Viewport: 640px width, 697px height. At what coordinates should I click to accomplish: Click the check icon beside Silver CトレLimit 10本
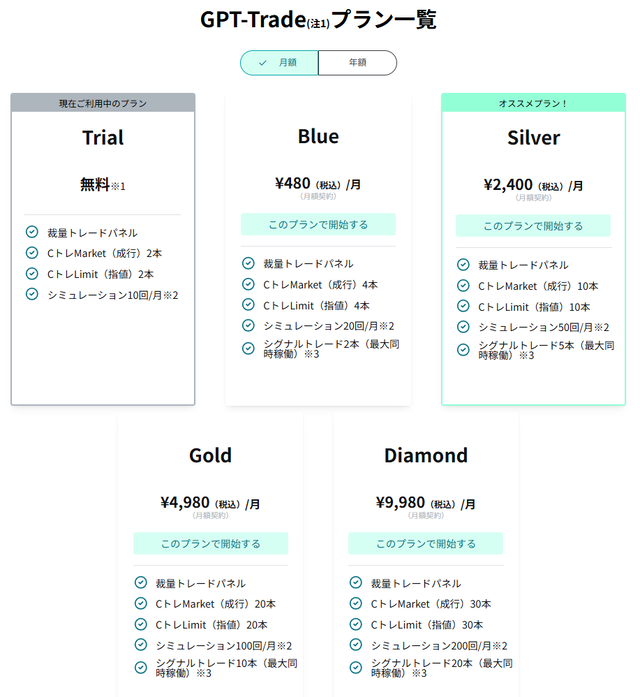tap(463, 306)
